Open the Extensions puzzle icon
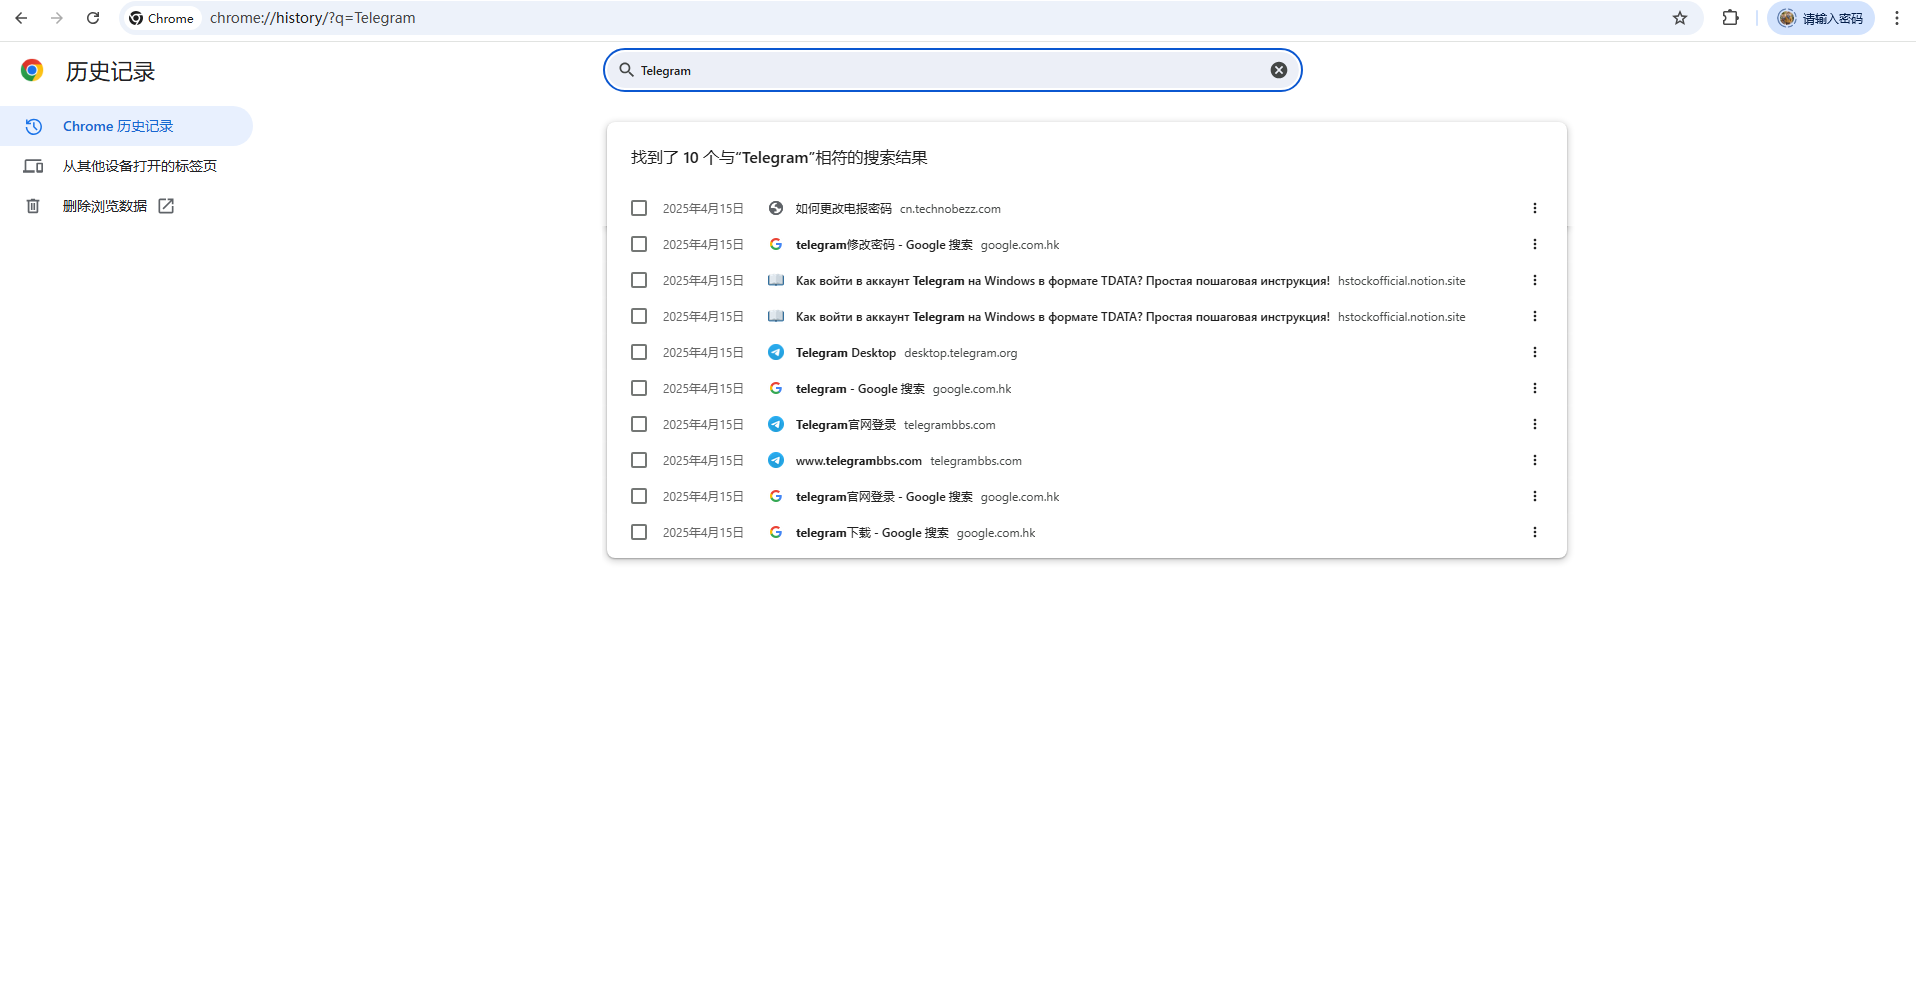This screenshot has height=993, width=1916. coord(1731,18)
